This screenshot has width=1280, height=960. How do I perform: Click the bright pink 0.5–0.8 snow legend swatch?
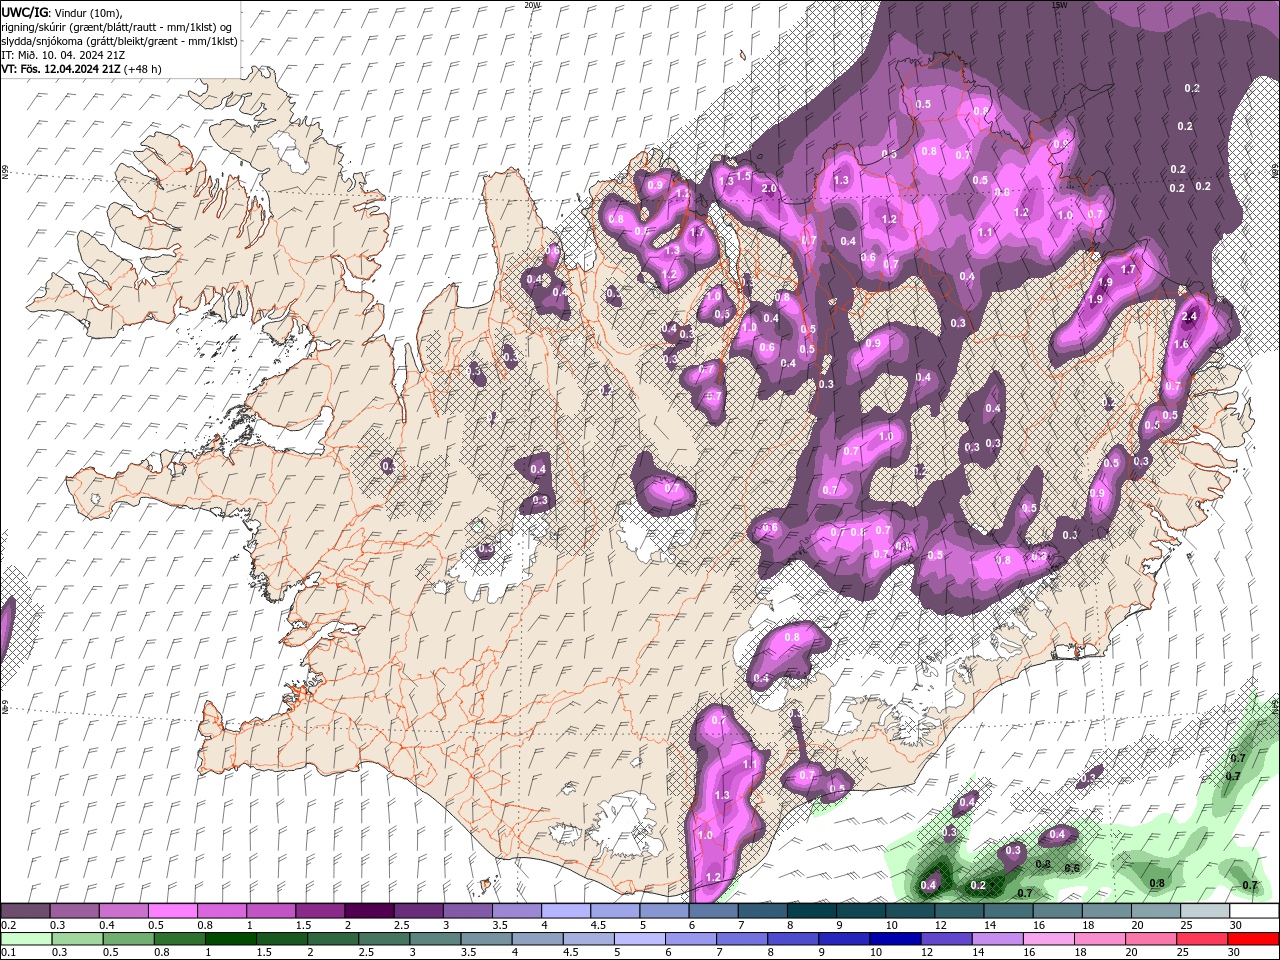tap(172, 911)
